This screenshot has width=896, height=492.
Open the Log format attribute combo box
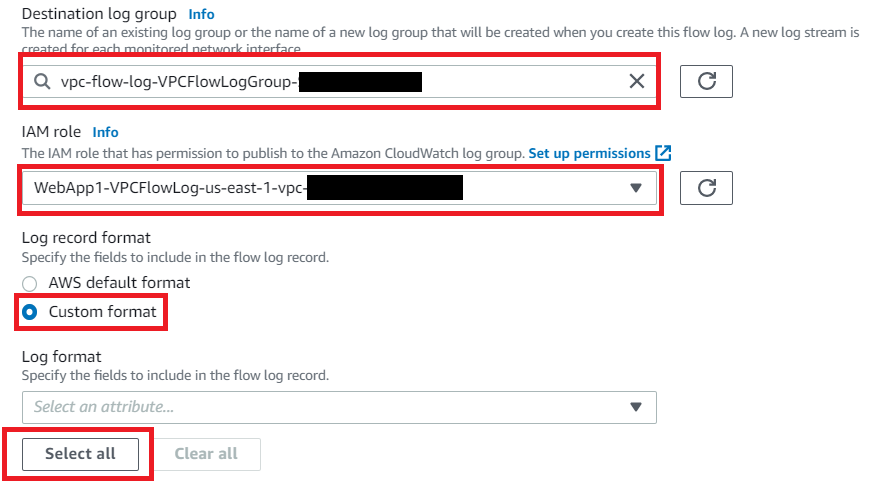(339, 407)
